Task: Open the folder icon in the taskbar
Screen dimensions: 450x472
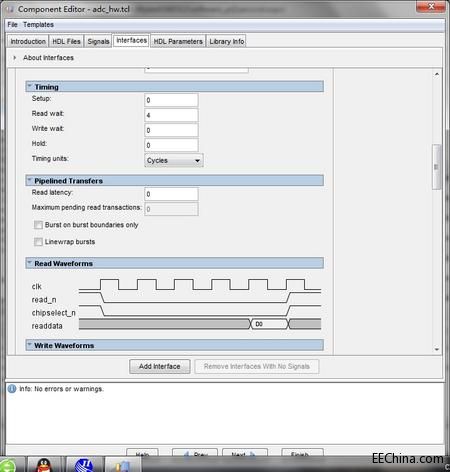Action: 122,466
